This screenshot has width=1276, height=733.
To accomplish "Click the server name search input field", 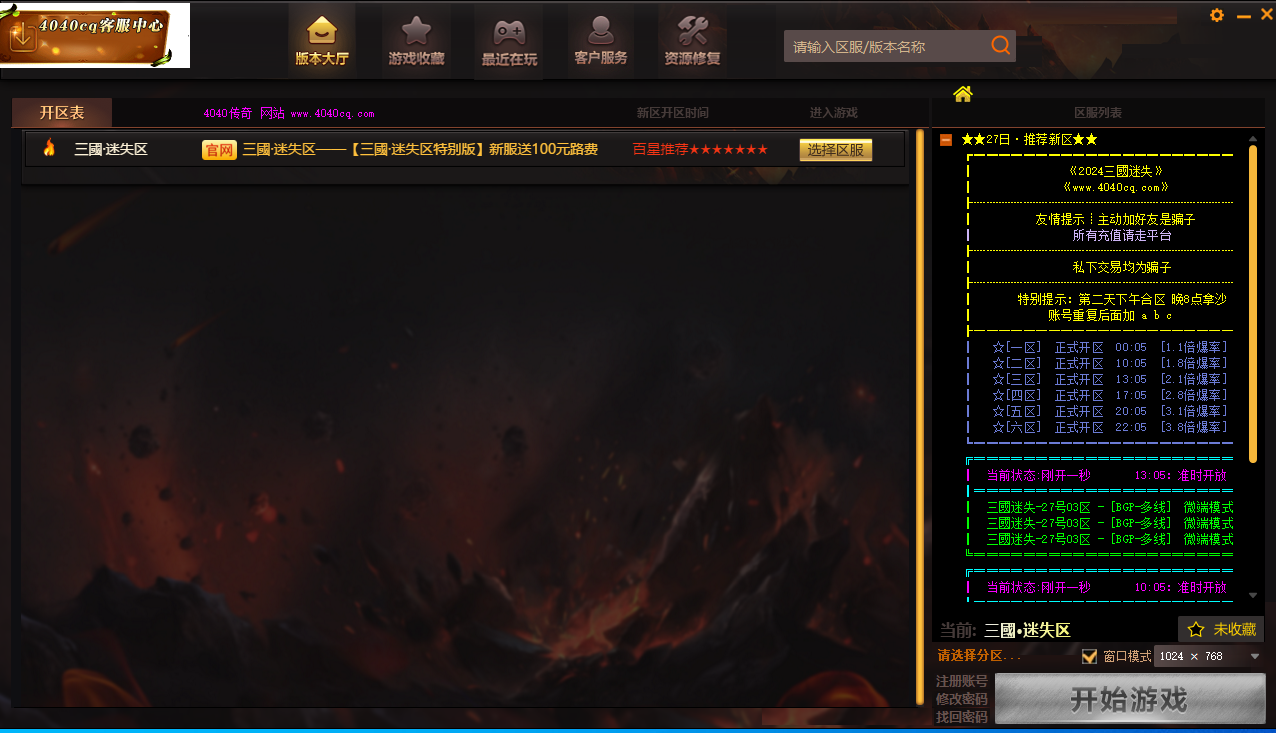I will (x=885, y=46).
